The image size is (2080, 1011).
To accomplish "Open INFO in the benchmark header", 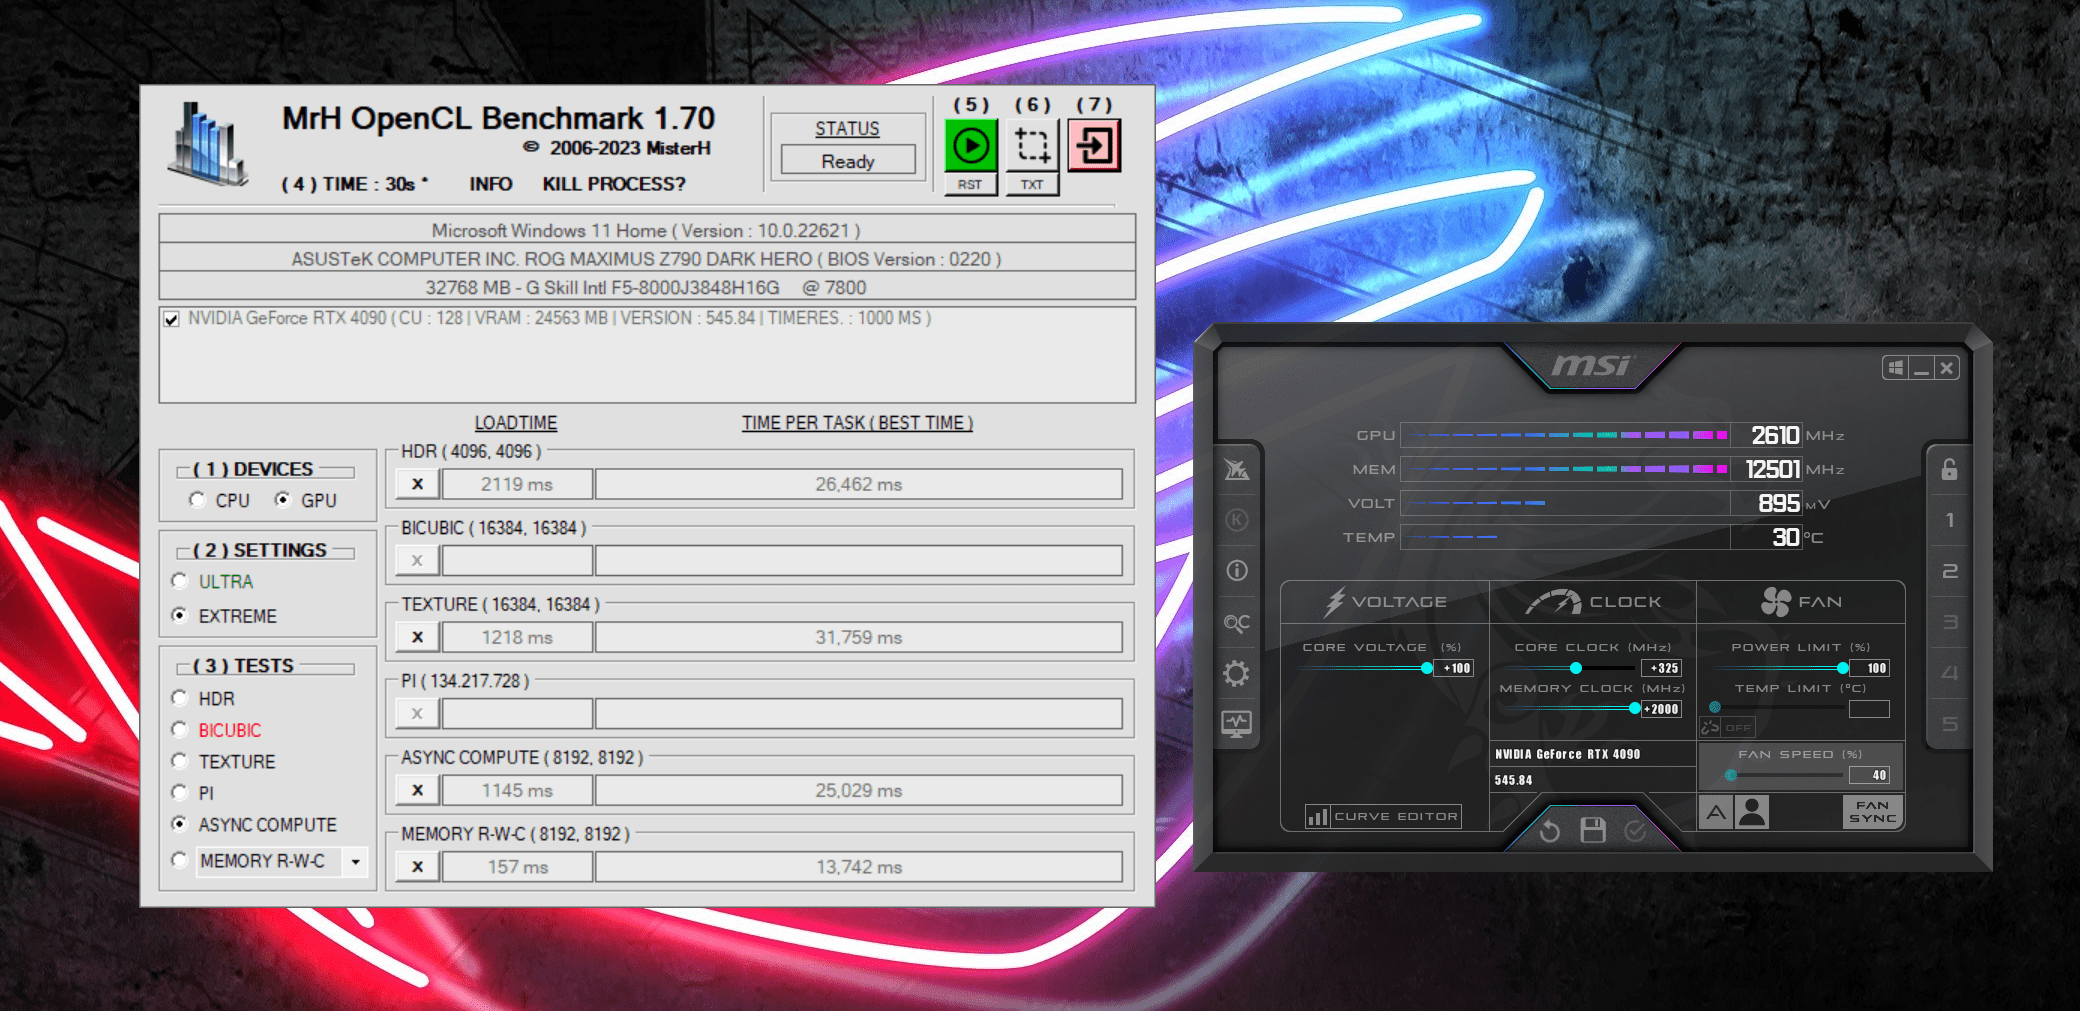I will click(491, 184).
